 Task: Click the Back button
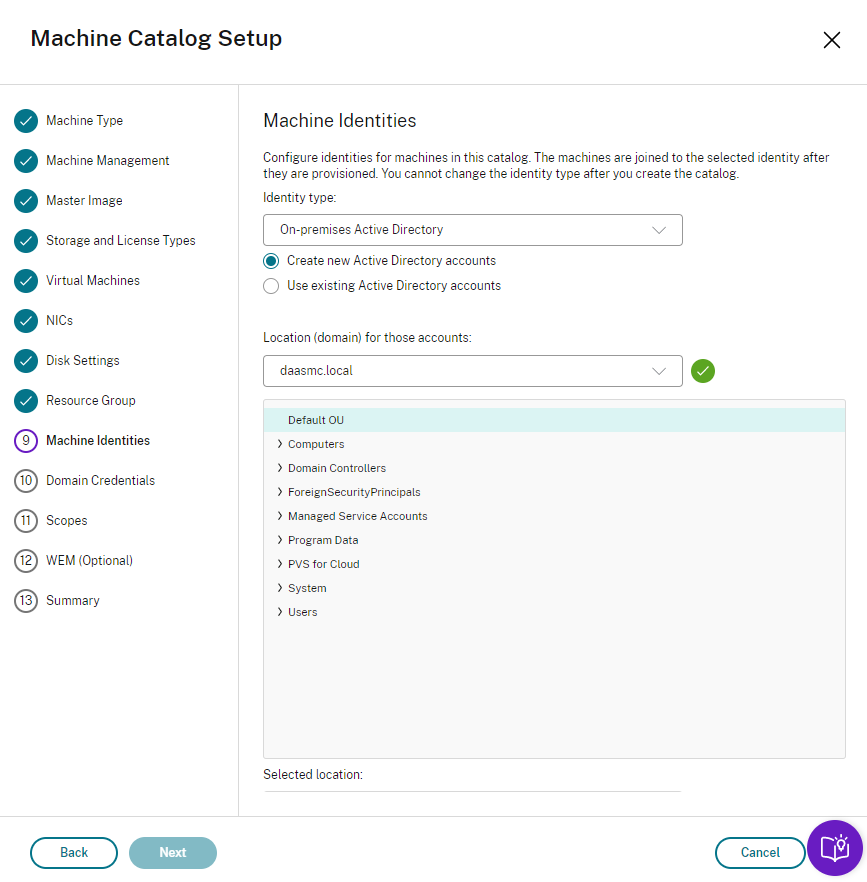coord(74,853)
